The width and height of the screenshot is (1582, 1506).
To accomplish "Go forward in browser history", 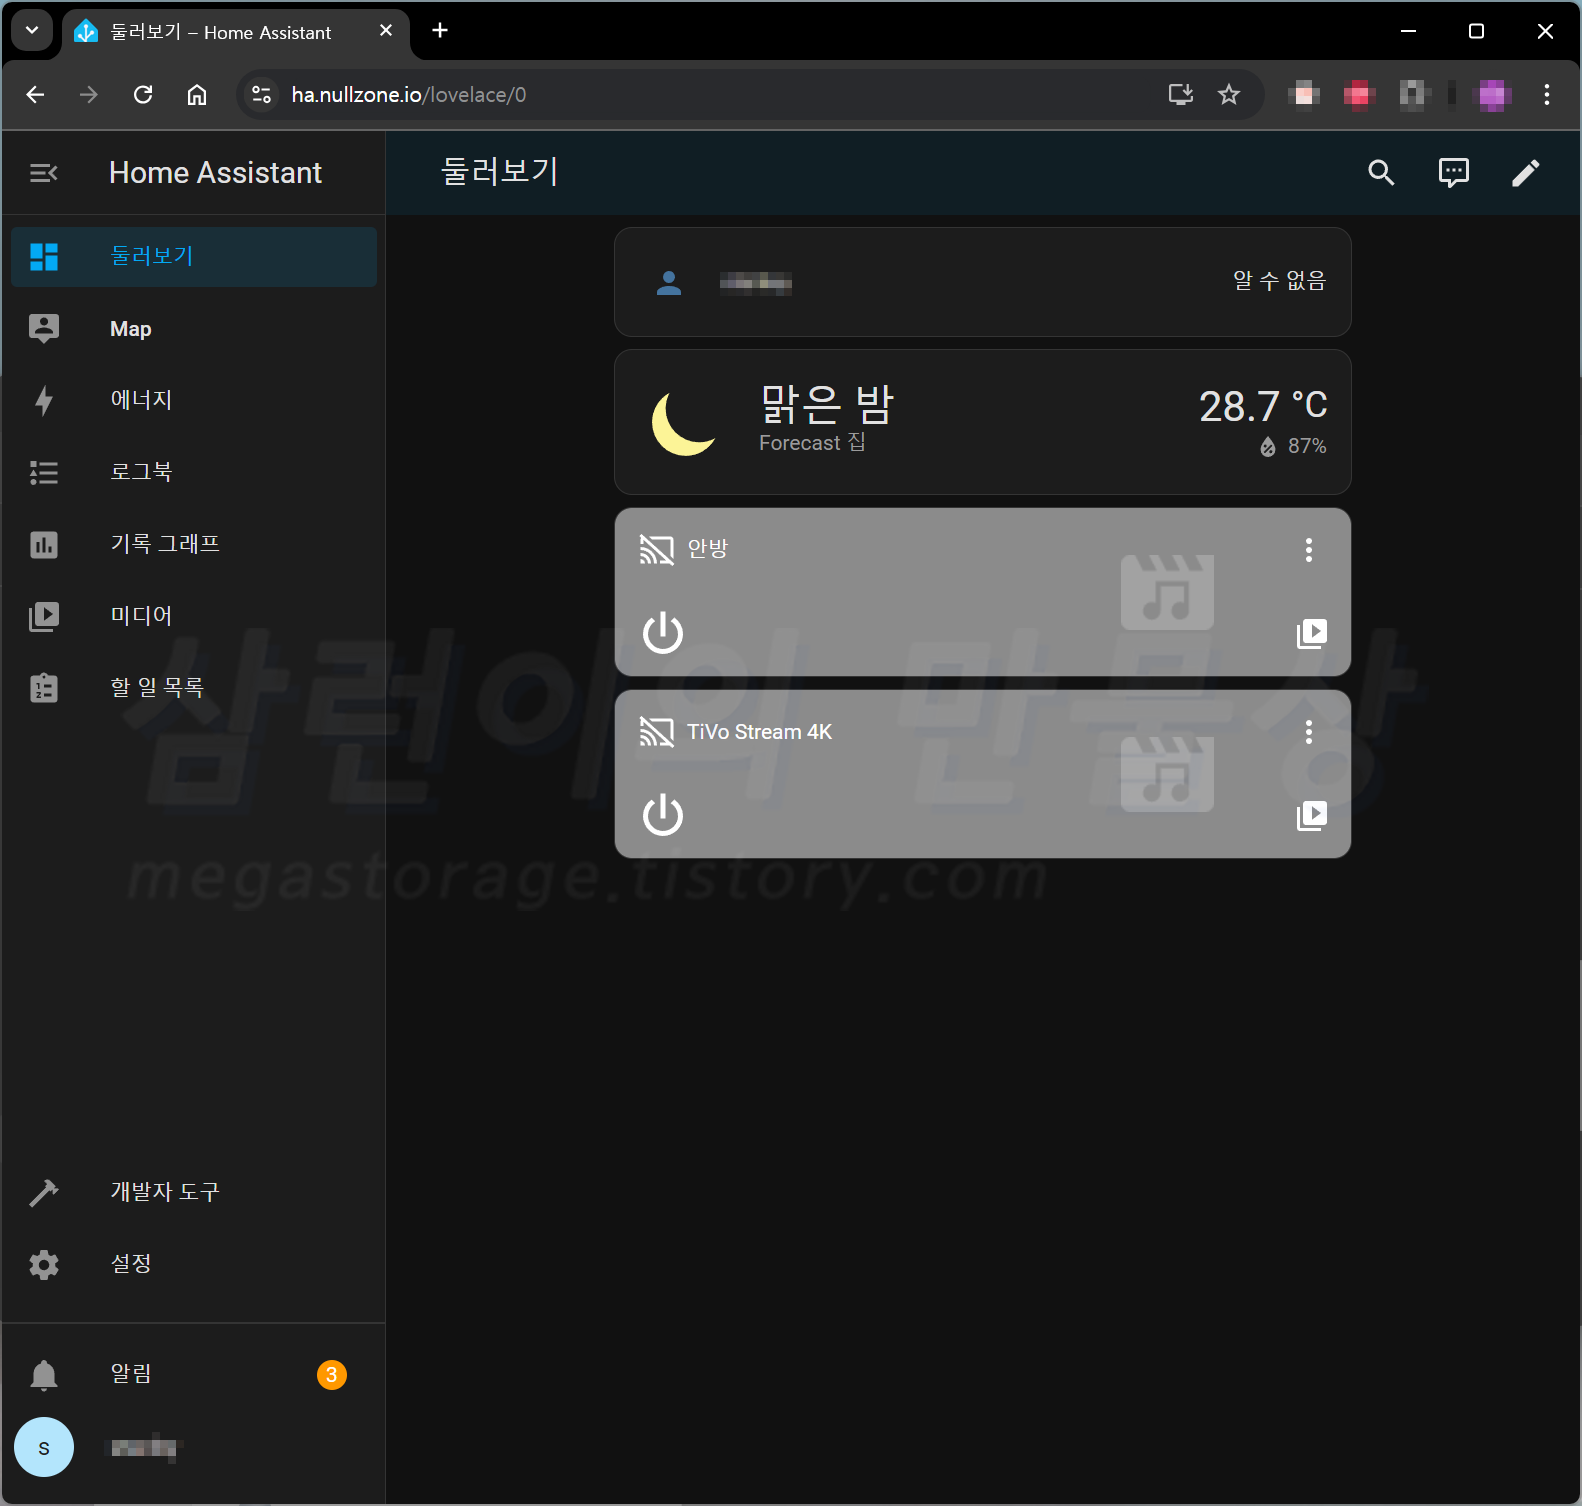I will [x=89, y=95].
